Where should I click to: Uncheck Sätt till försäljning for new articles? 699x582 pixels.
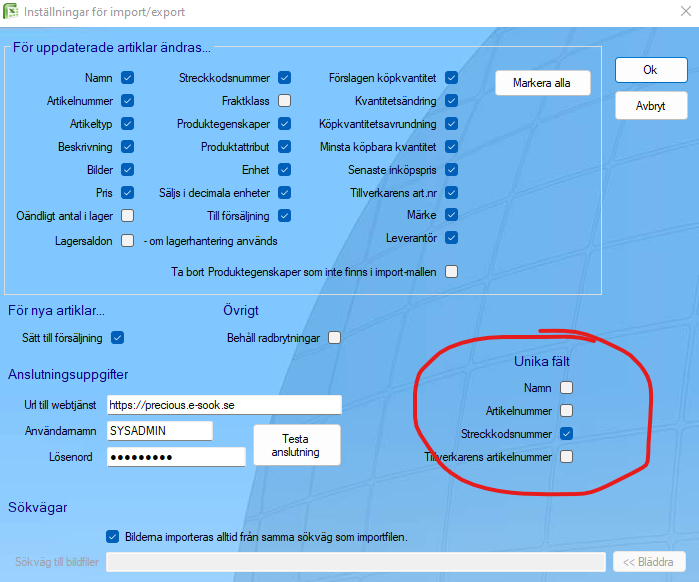118,337
